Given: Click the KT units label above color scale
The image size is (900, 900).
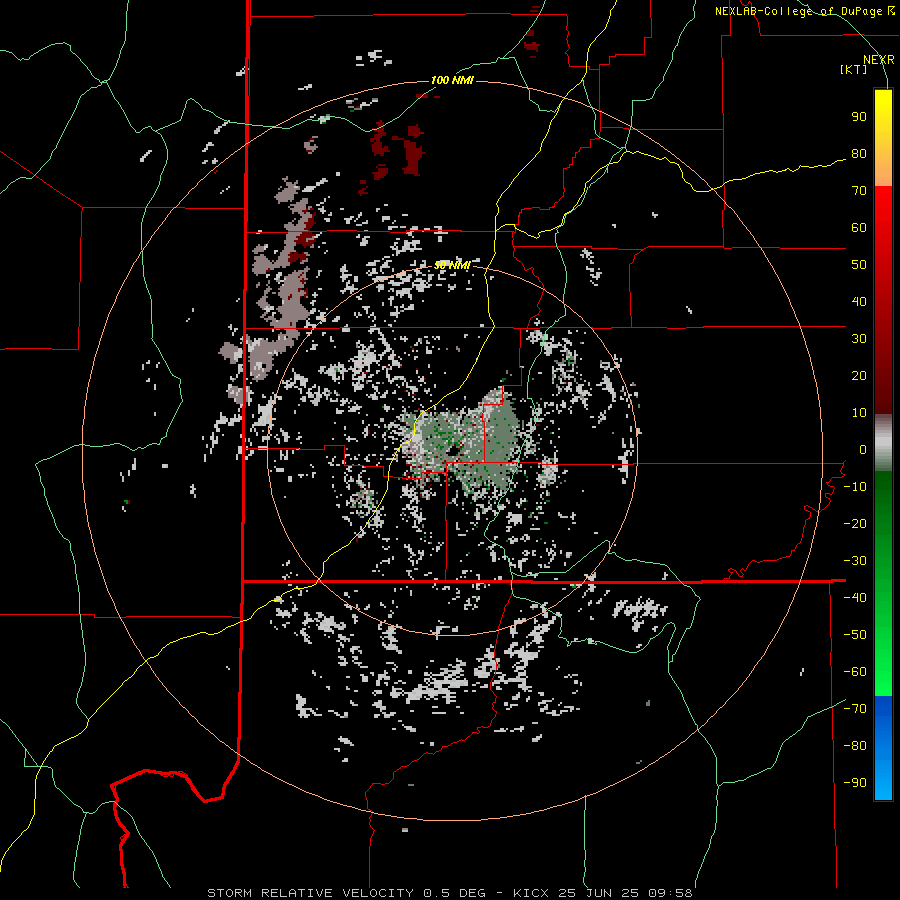Looking at the screenshot, I should [854, 69].
